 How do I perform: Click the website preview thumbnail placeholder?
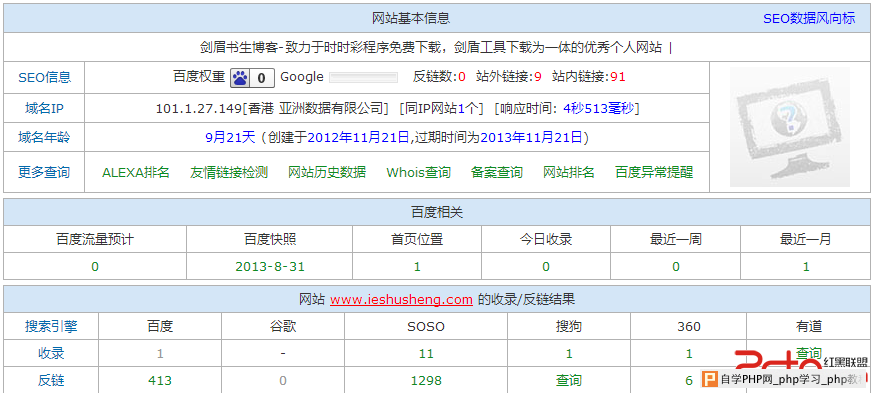point(789,127)
